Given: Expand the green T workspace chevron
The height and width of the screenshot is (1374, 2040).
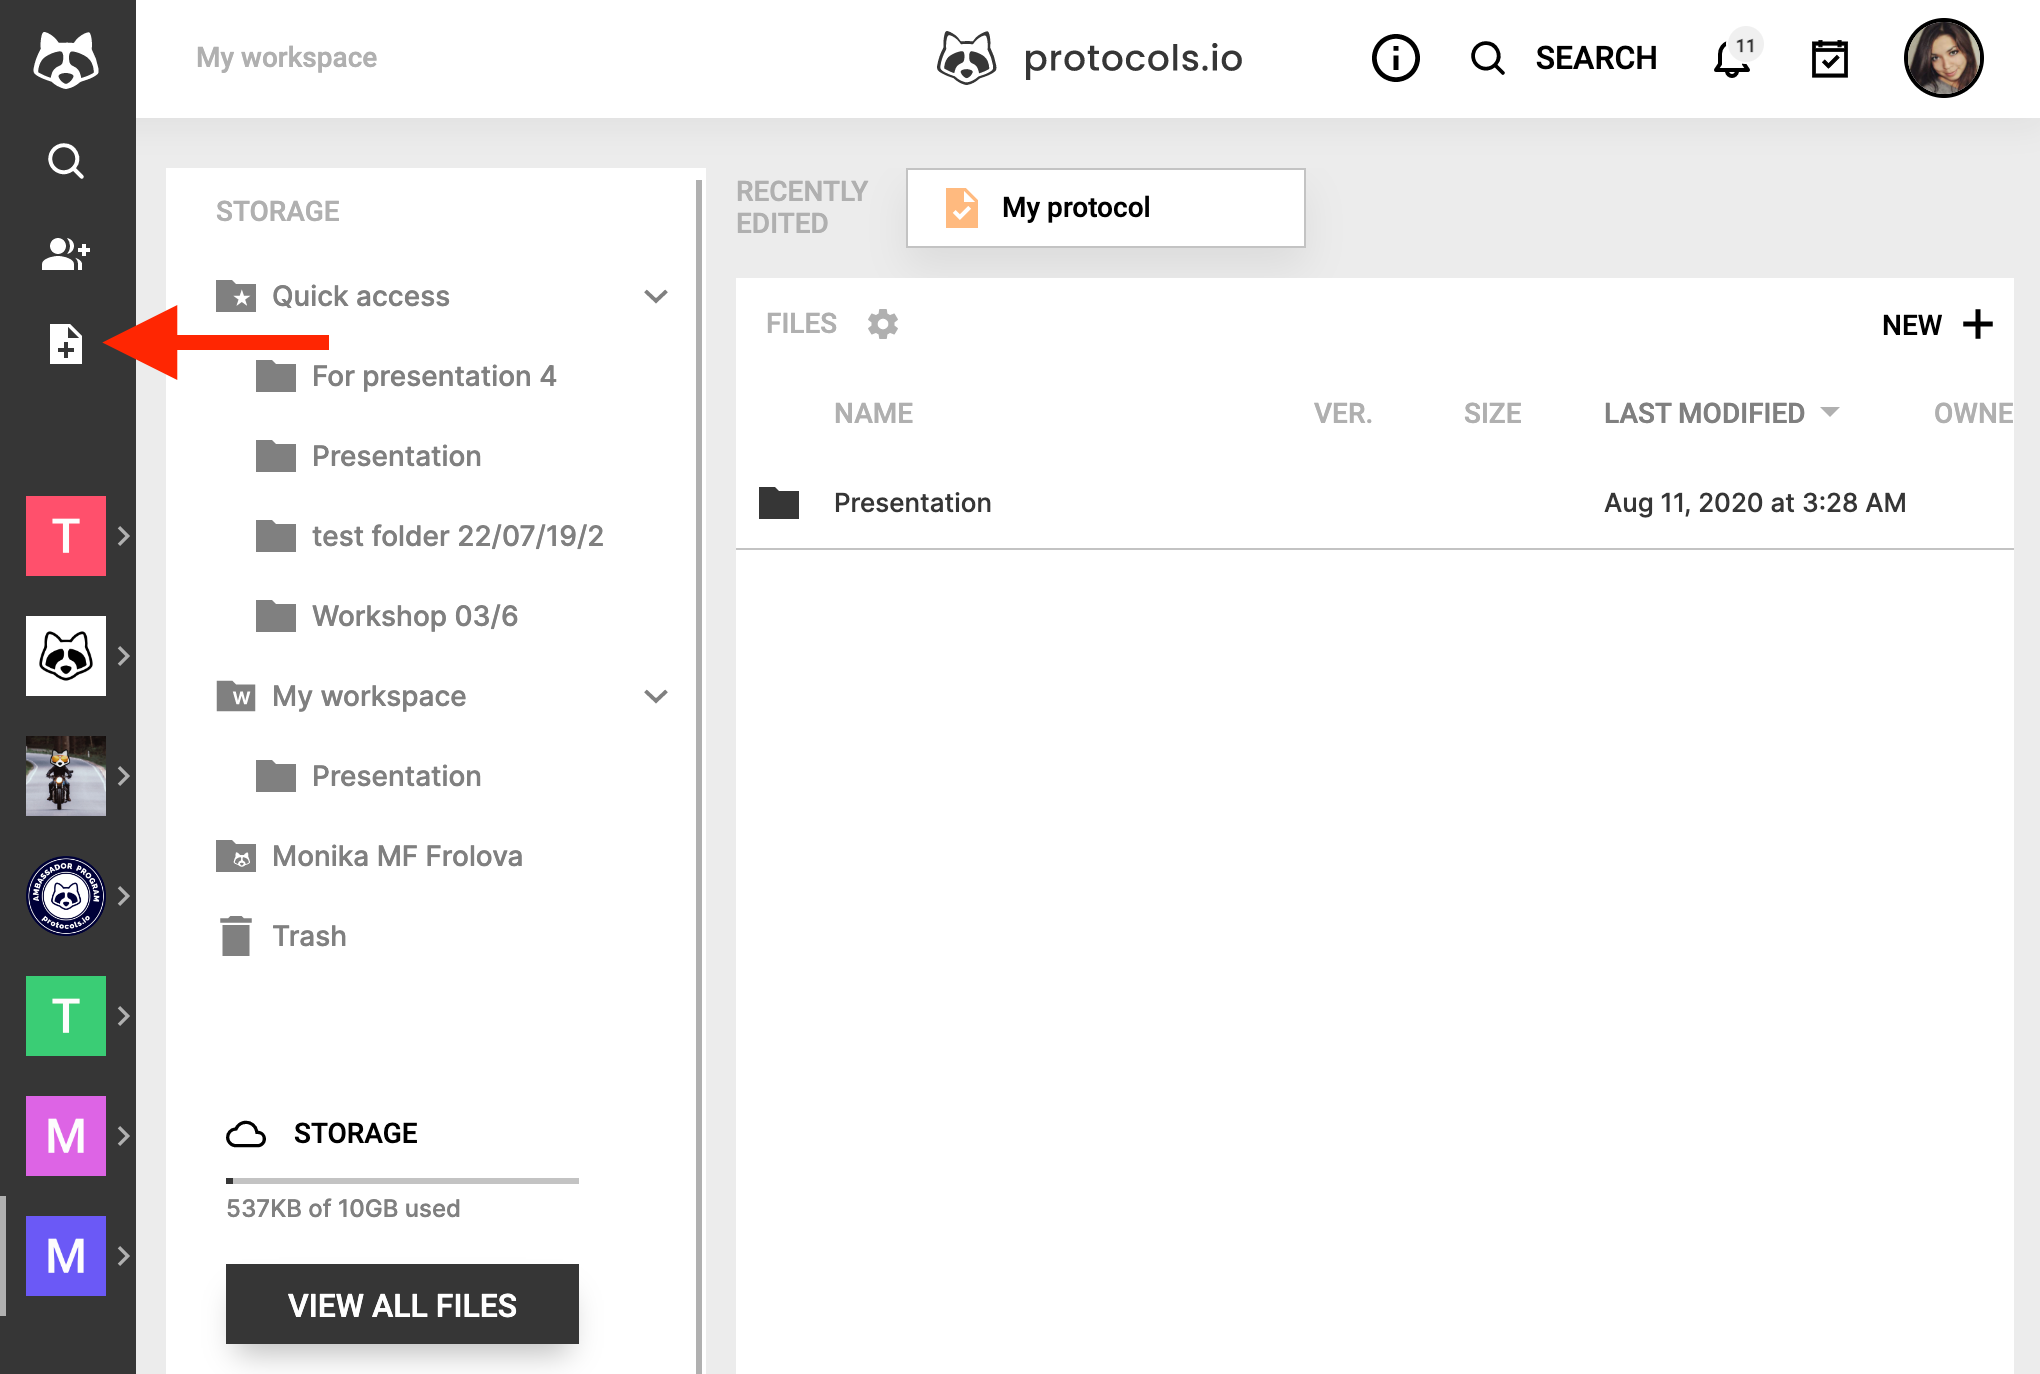Looking at the screenshot, I should [124, 1016].
